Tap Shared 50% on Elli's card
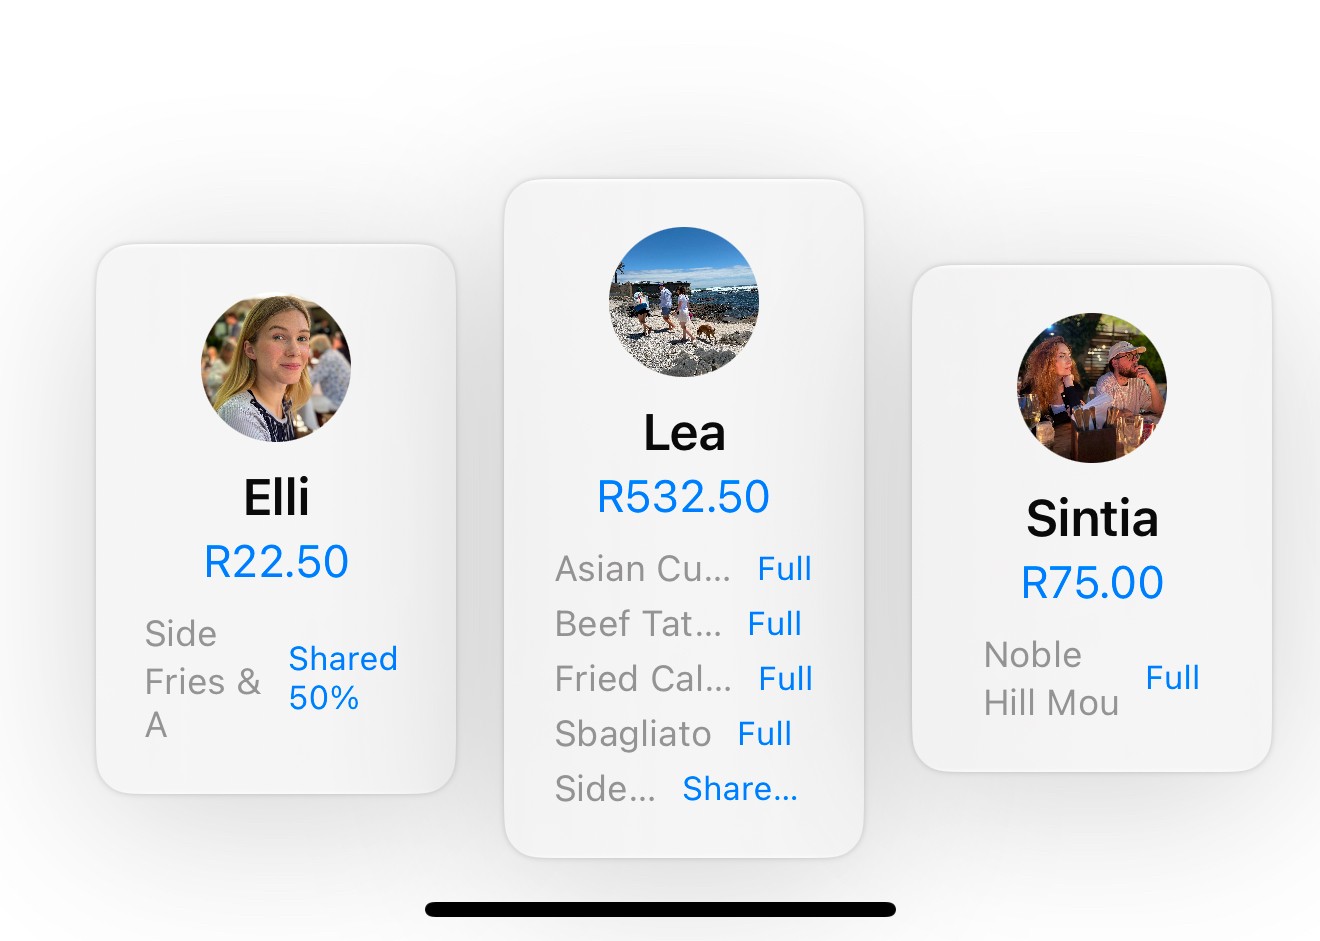This screenshot has height=941, width=1320. pyautogui.click(x=343, y=678)
